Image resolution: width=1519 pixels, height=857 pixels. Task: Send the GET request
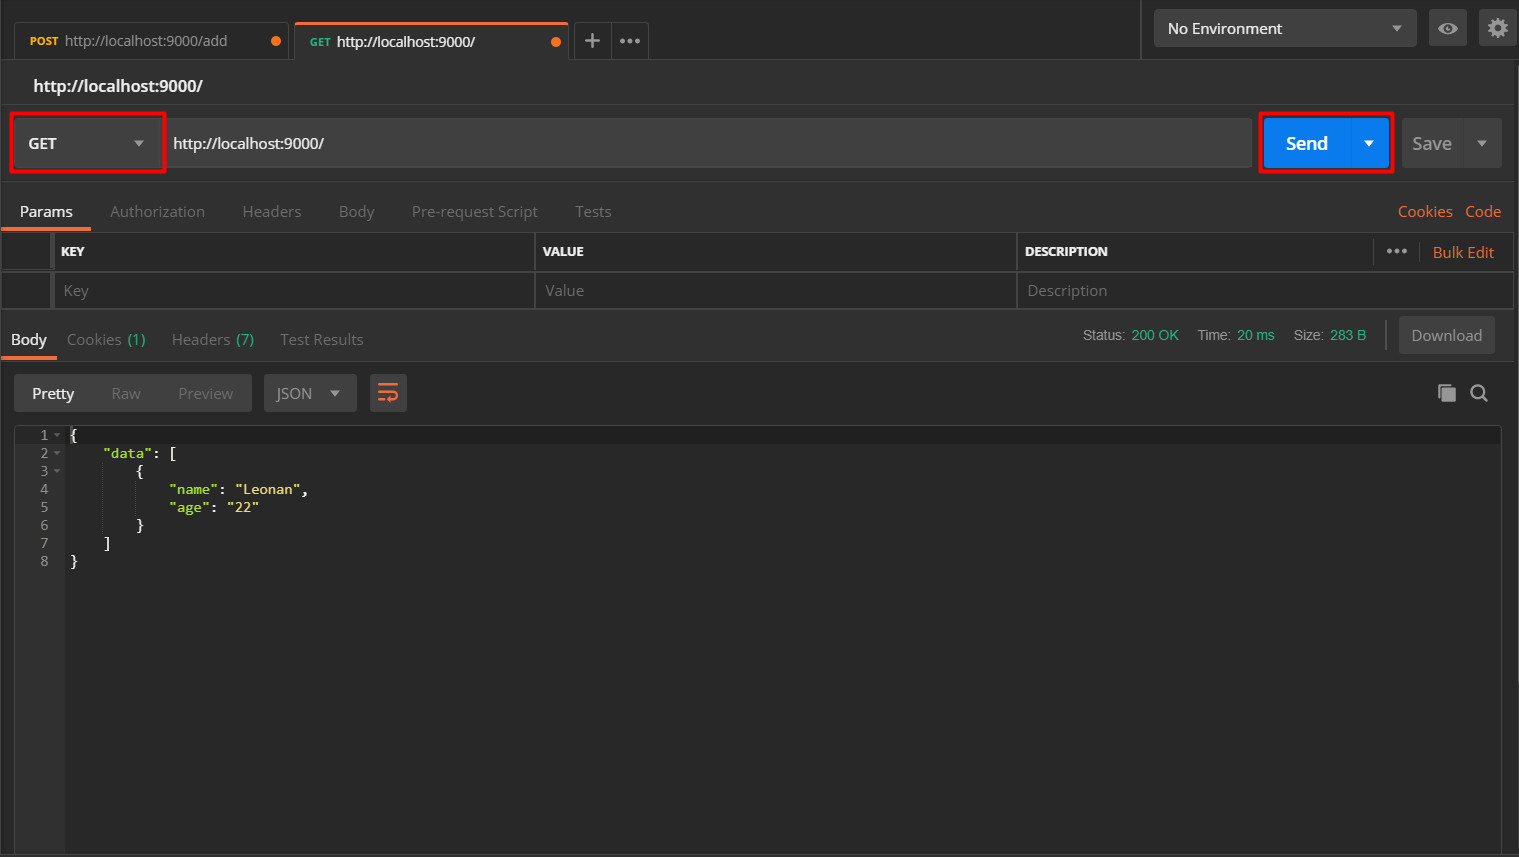tap(1305, 143)
